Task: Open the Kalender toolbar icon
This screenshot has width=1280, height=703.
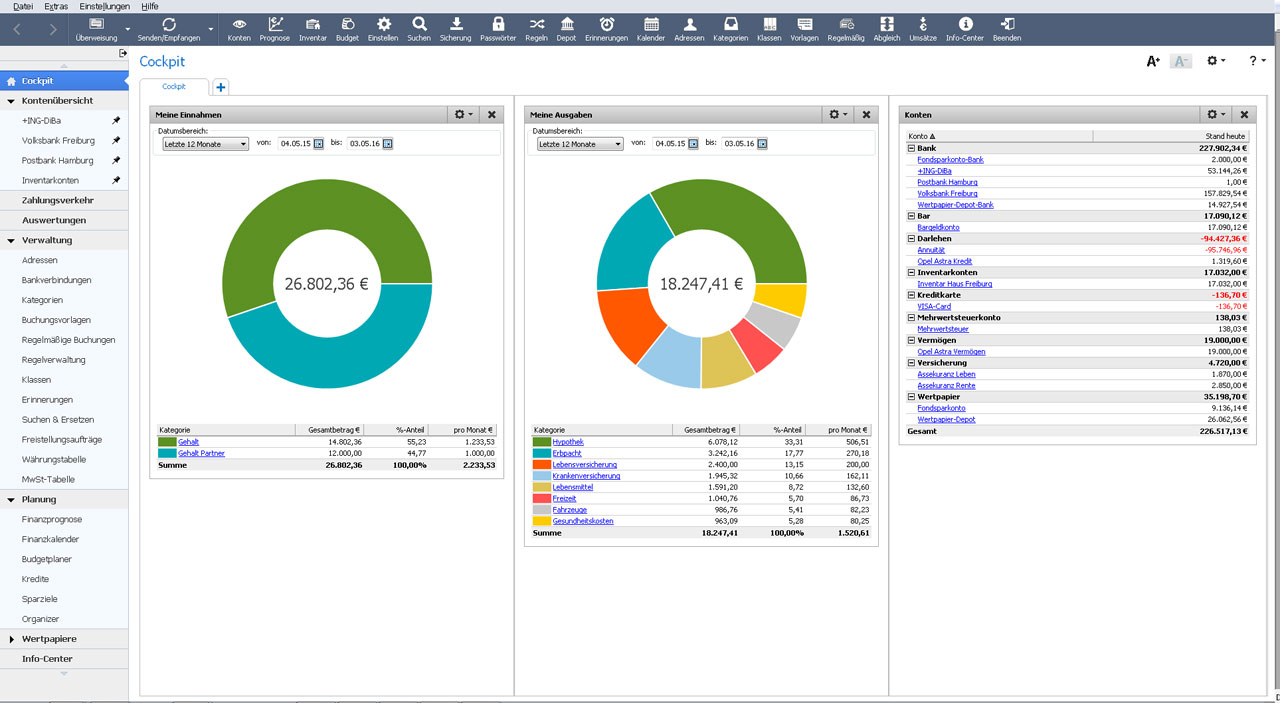Action: click(x=651, y=28)
